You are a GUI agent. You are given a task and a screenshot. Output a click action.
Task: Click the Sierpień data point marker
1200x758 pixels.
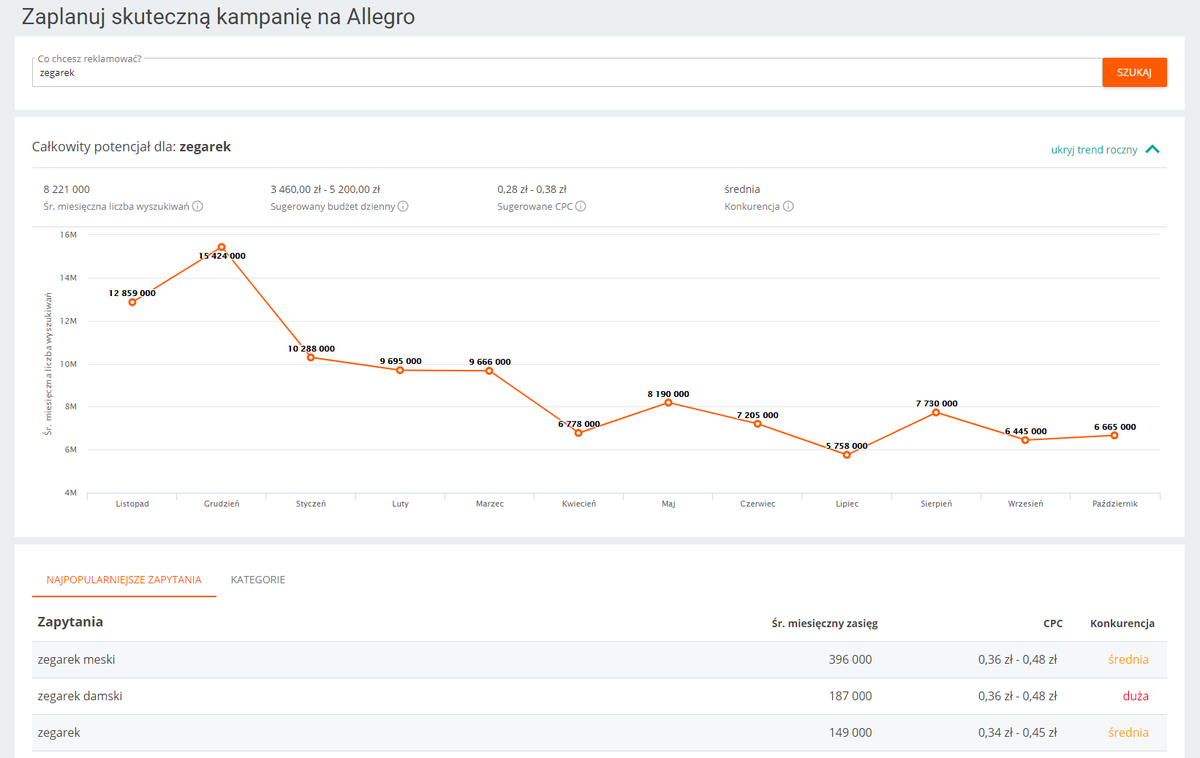(x=936, y=412)
